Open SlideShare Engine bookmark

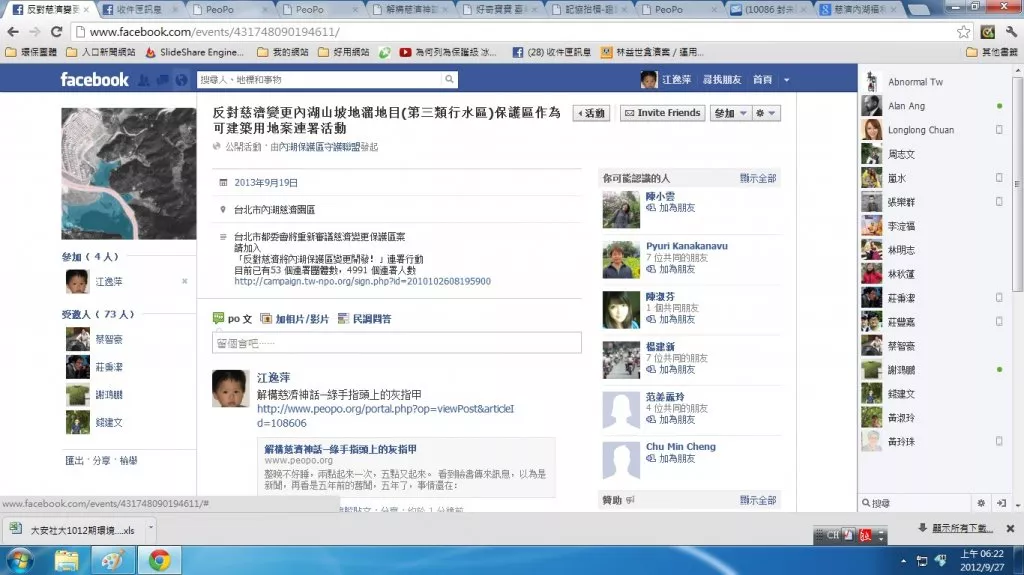[x=195, y=52]
